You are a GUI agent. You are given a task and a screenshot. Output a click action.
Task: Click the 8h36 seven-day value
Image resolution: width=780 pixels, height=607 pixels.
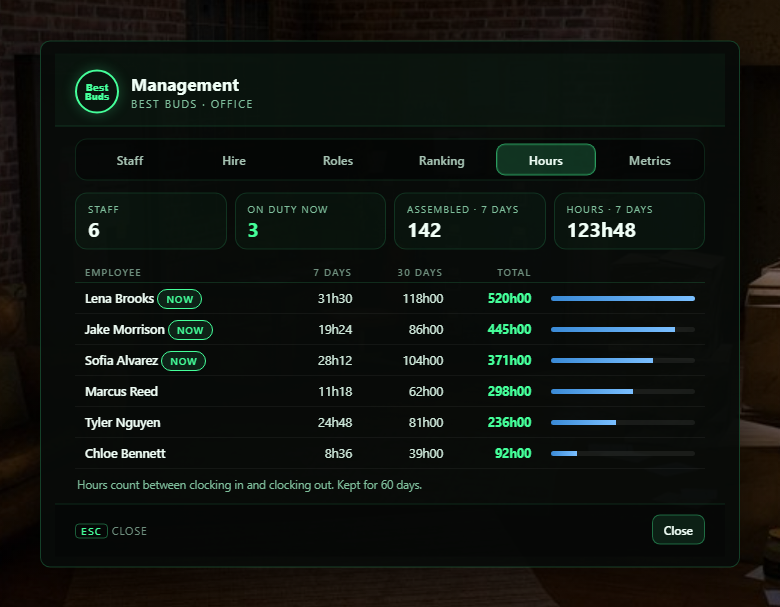point(338,453)
